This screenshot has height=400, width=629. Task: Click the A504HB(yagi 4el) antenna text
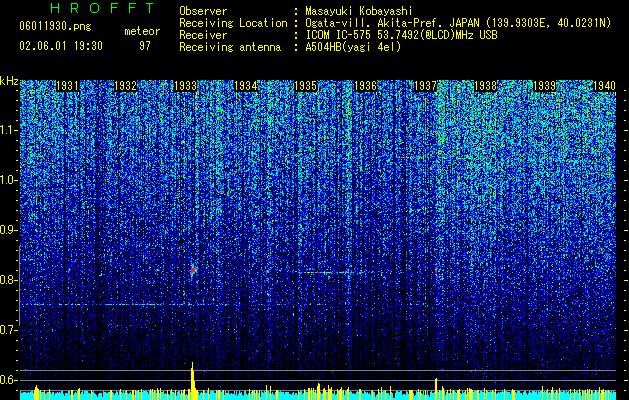[x=353, y=47]
